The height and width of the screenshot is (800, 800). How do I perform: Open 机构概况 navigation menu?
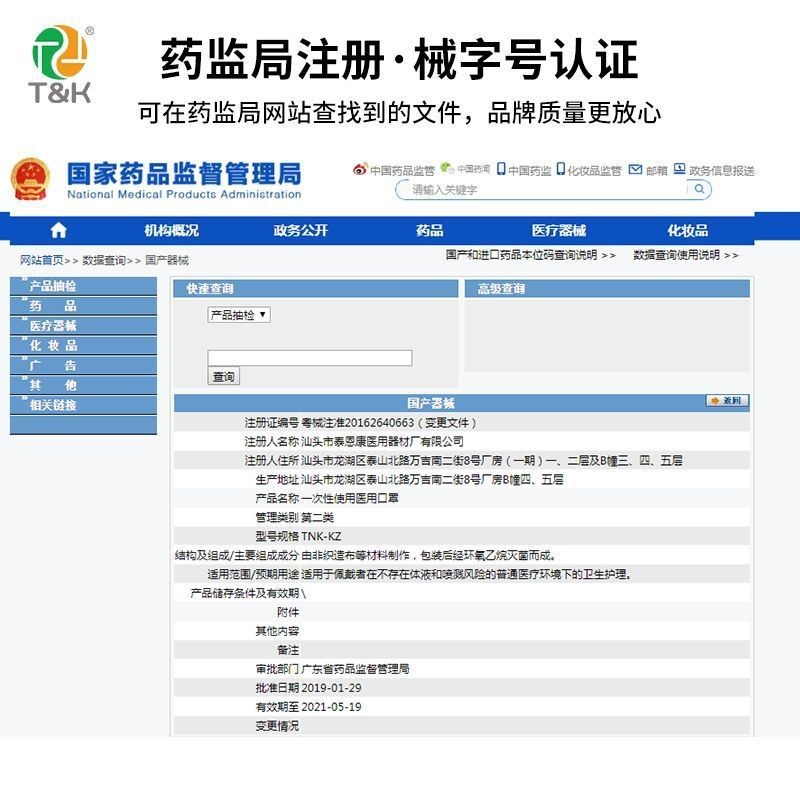point(171,231)
